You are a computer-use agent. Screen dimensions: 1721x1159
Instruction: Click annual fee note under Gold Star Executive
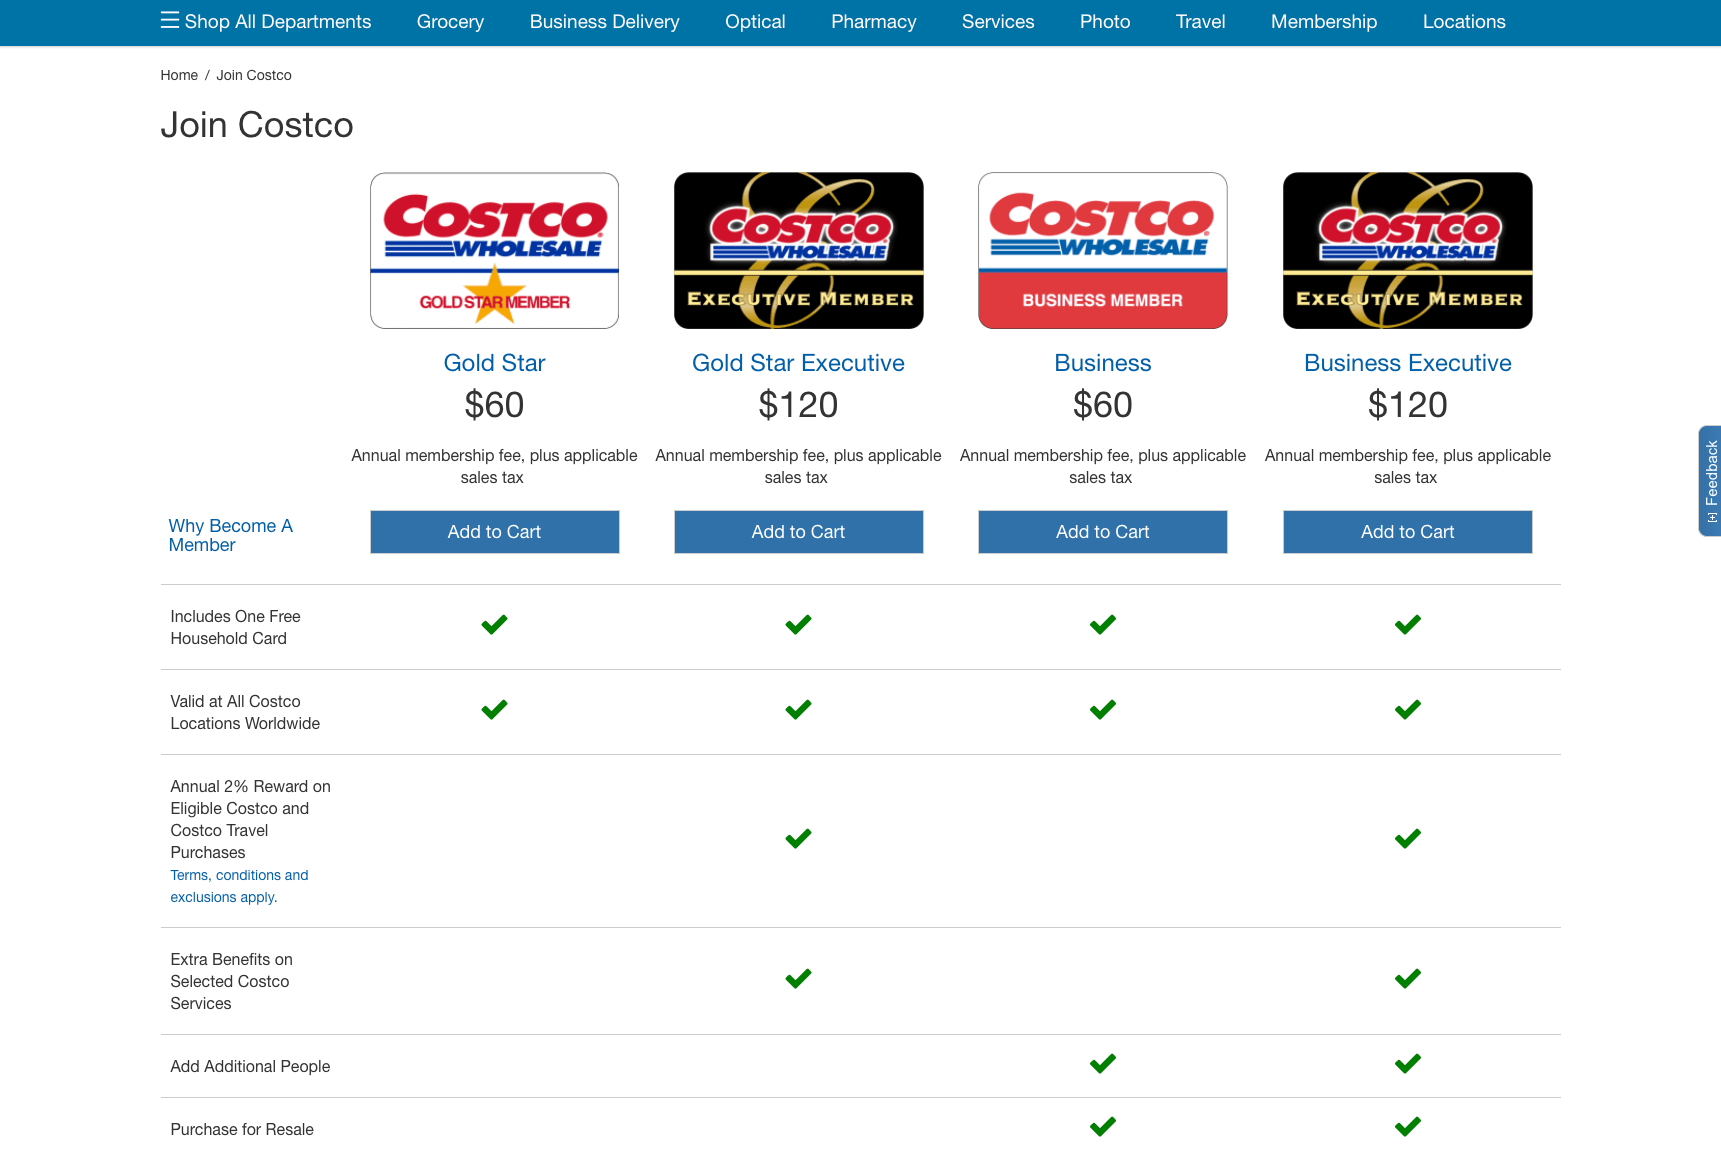click(x=798, y=467)
